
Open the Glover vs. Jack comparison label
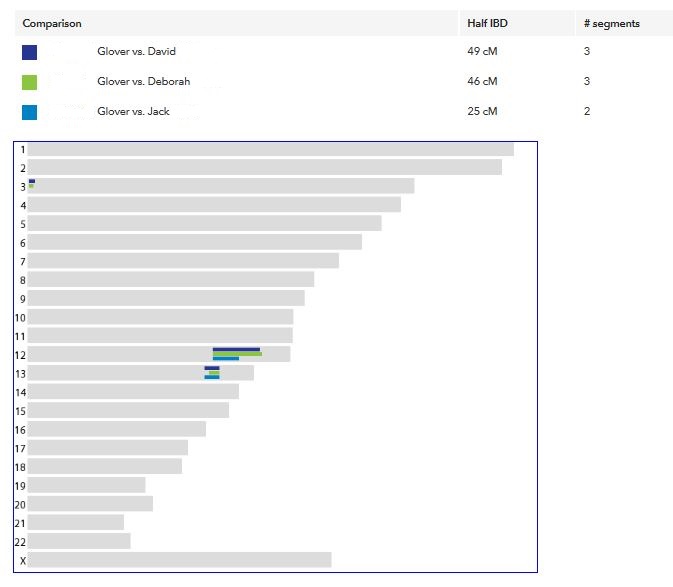click(x=133, y=112)
